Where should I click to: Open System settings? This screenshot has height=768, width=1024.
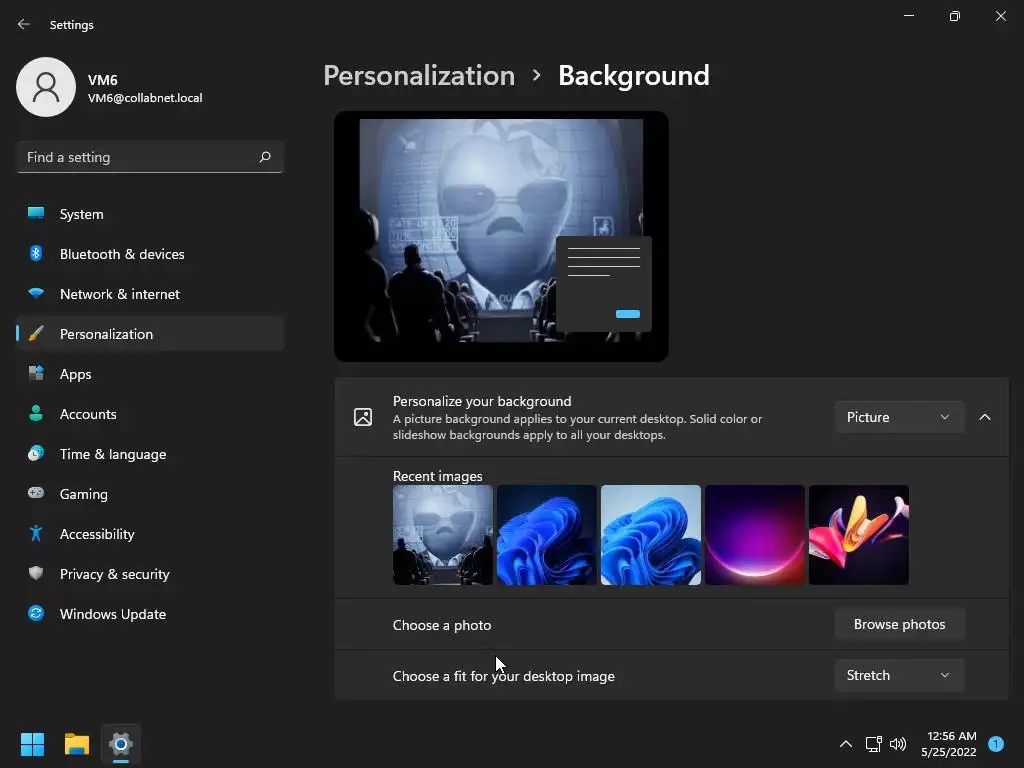tap(150, 214)
